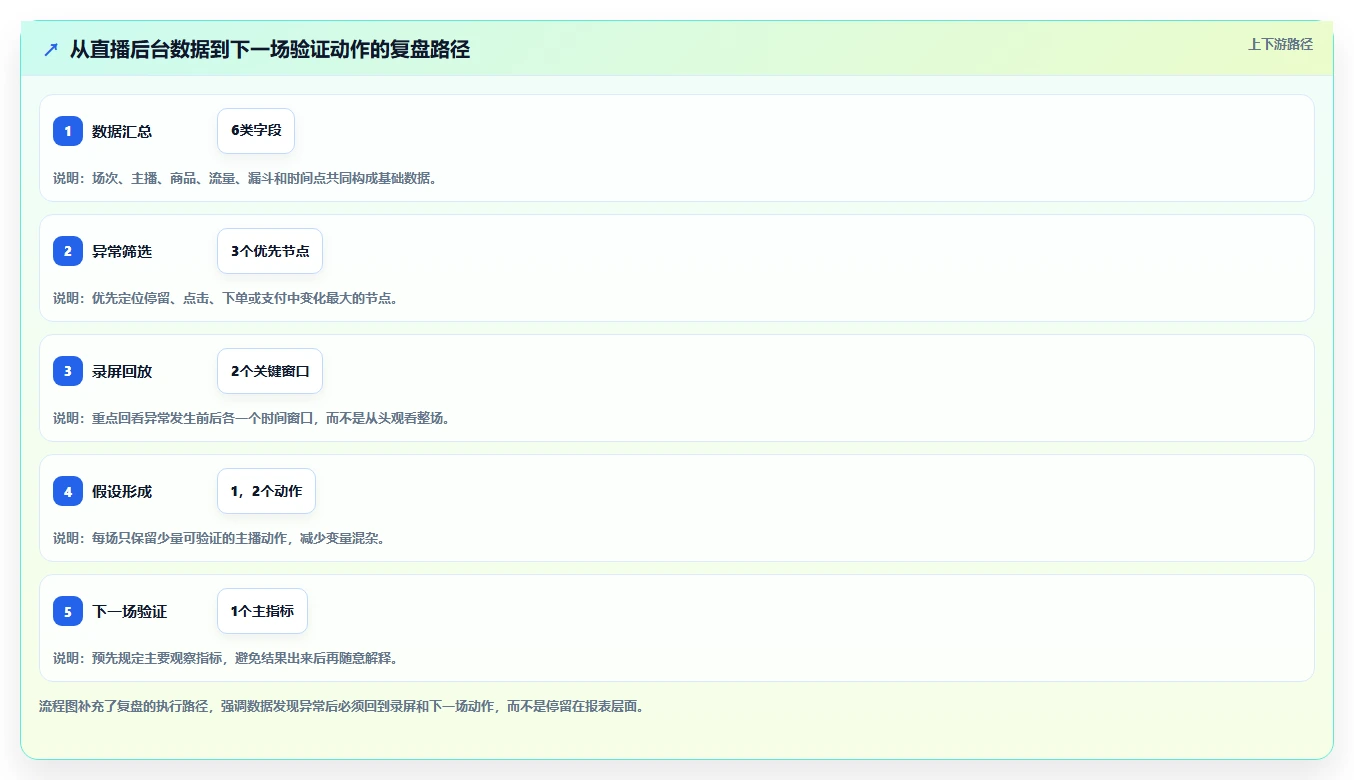Click the 下一场验证 step title
This screenshot has width=1354, height=780.
click(x=129, y=611)
